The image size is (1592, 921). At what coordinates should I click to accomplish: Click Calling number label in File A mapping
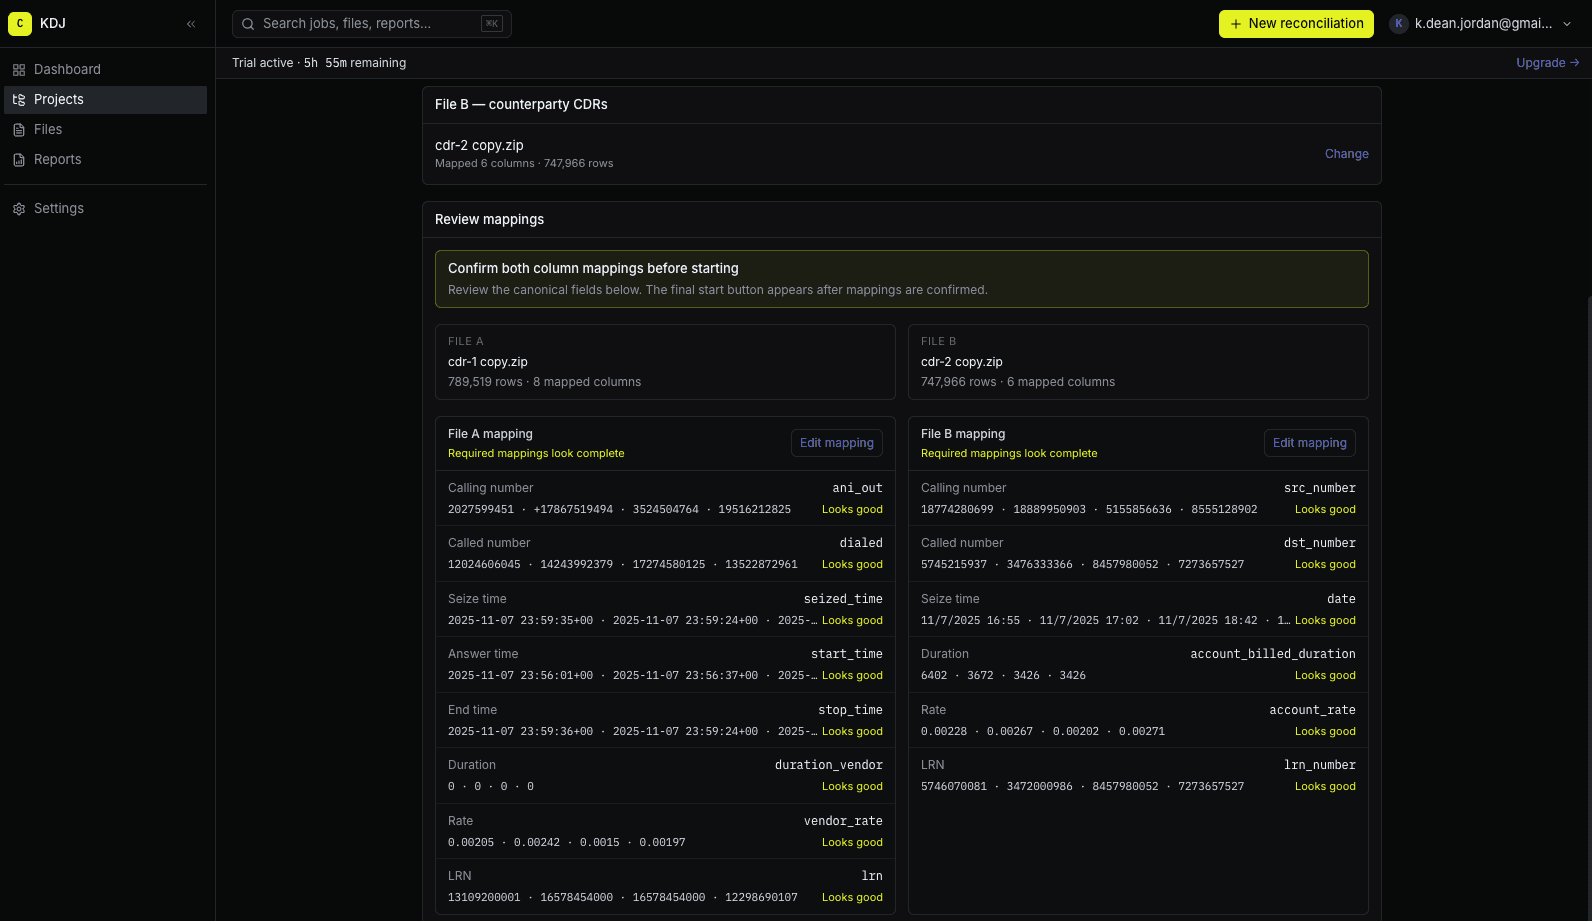pyautogui.click(x=490, y=488)
